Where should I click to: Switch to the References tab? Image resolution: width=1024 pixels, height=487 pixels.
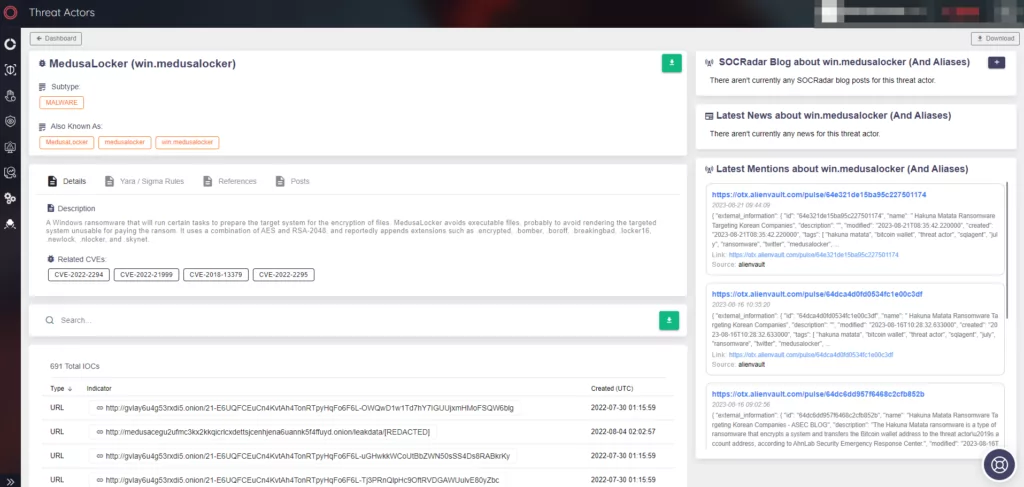tap(230, 181)
